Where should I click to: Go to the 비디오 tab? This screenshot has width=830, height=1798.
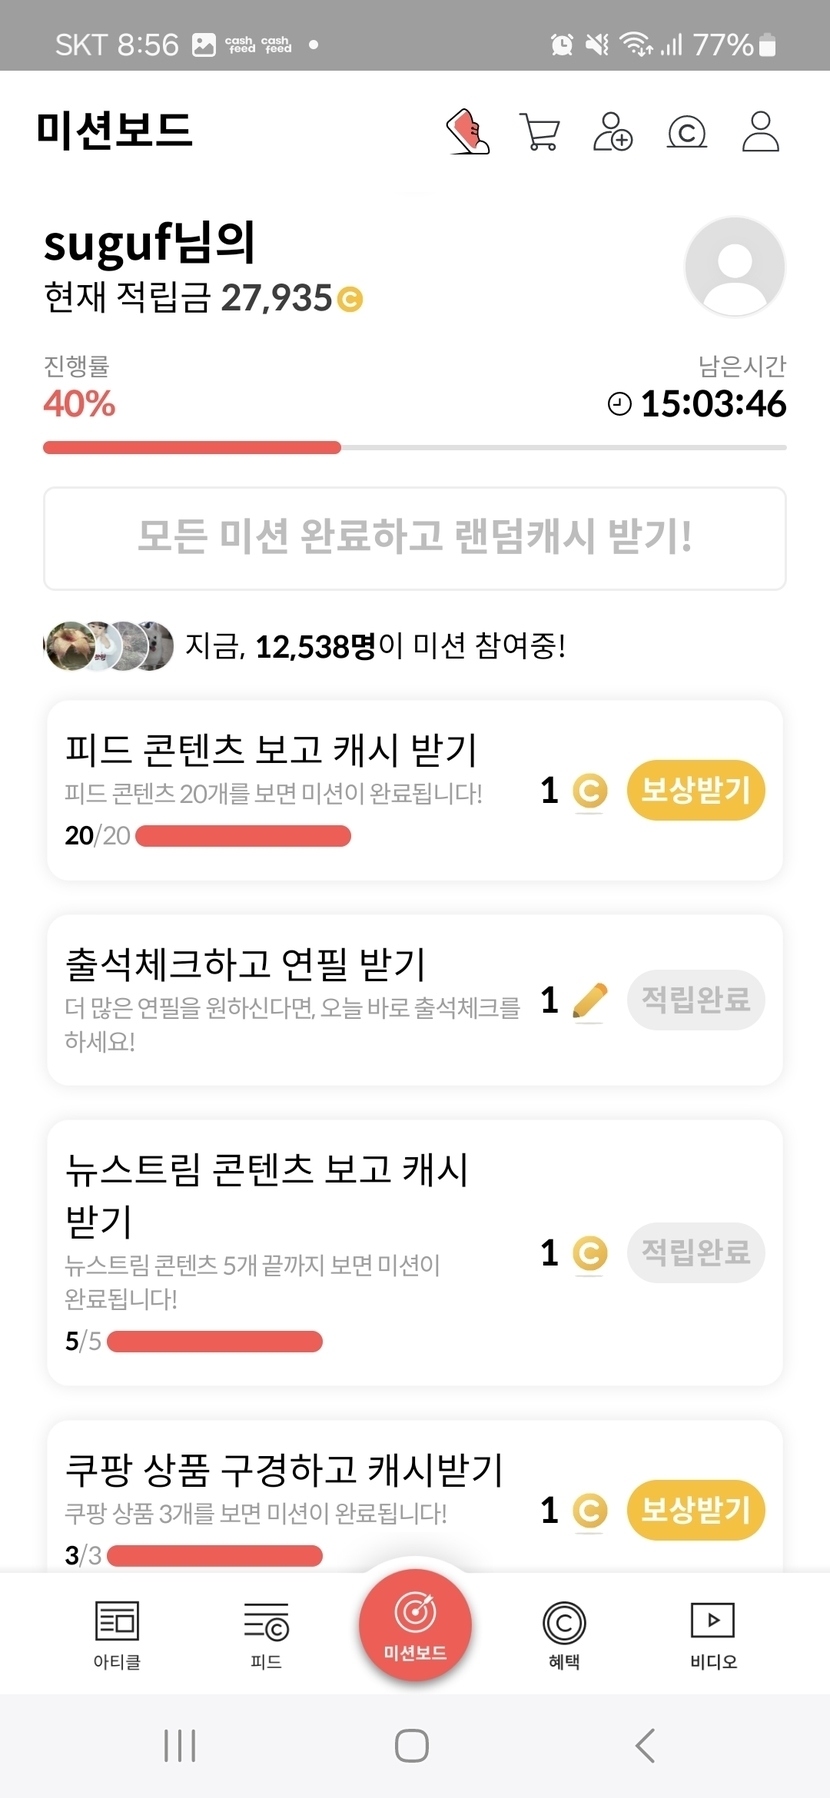[x=713, y=1633]
